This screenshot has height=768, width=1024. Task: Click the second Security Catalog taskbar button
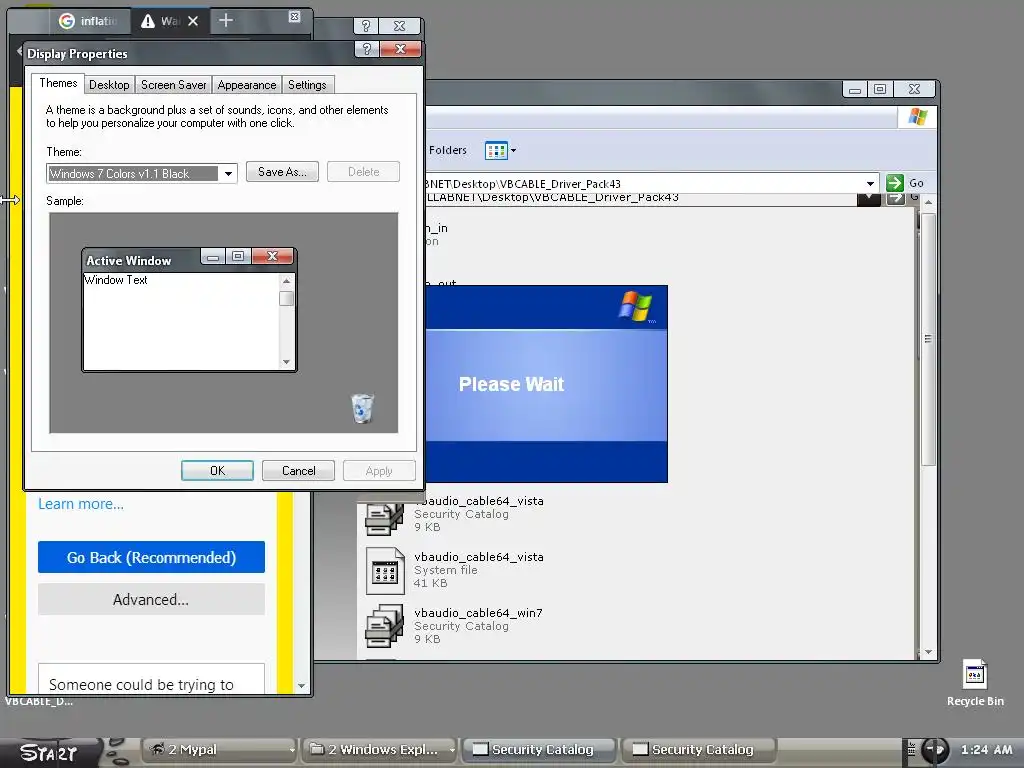pos(700,750)
